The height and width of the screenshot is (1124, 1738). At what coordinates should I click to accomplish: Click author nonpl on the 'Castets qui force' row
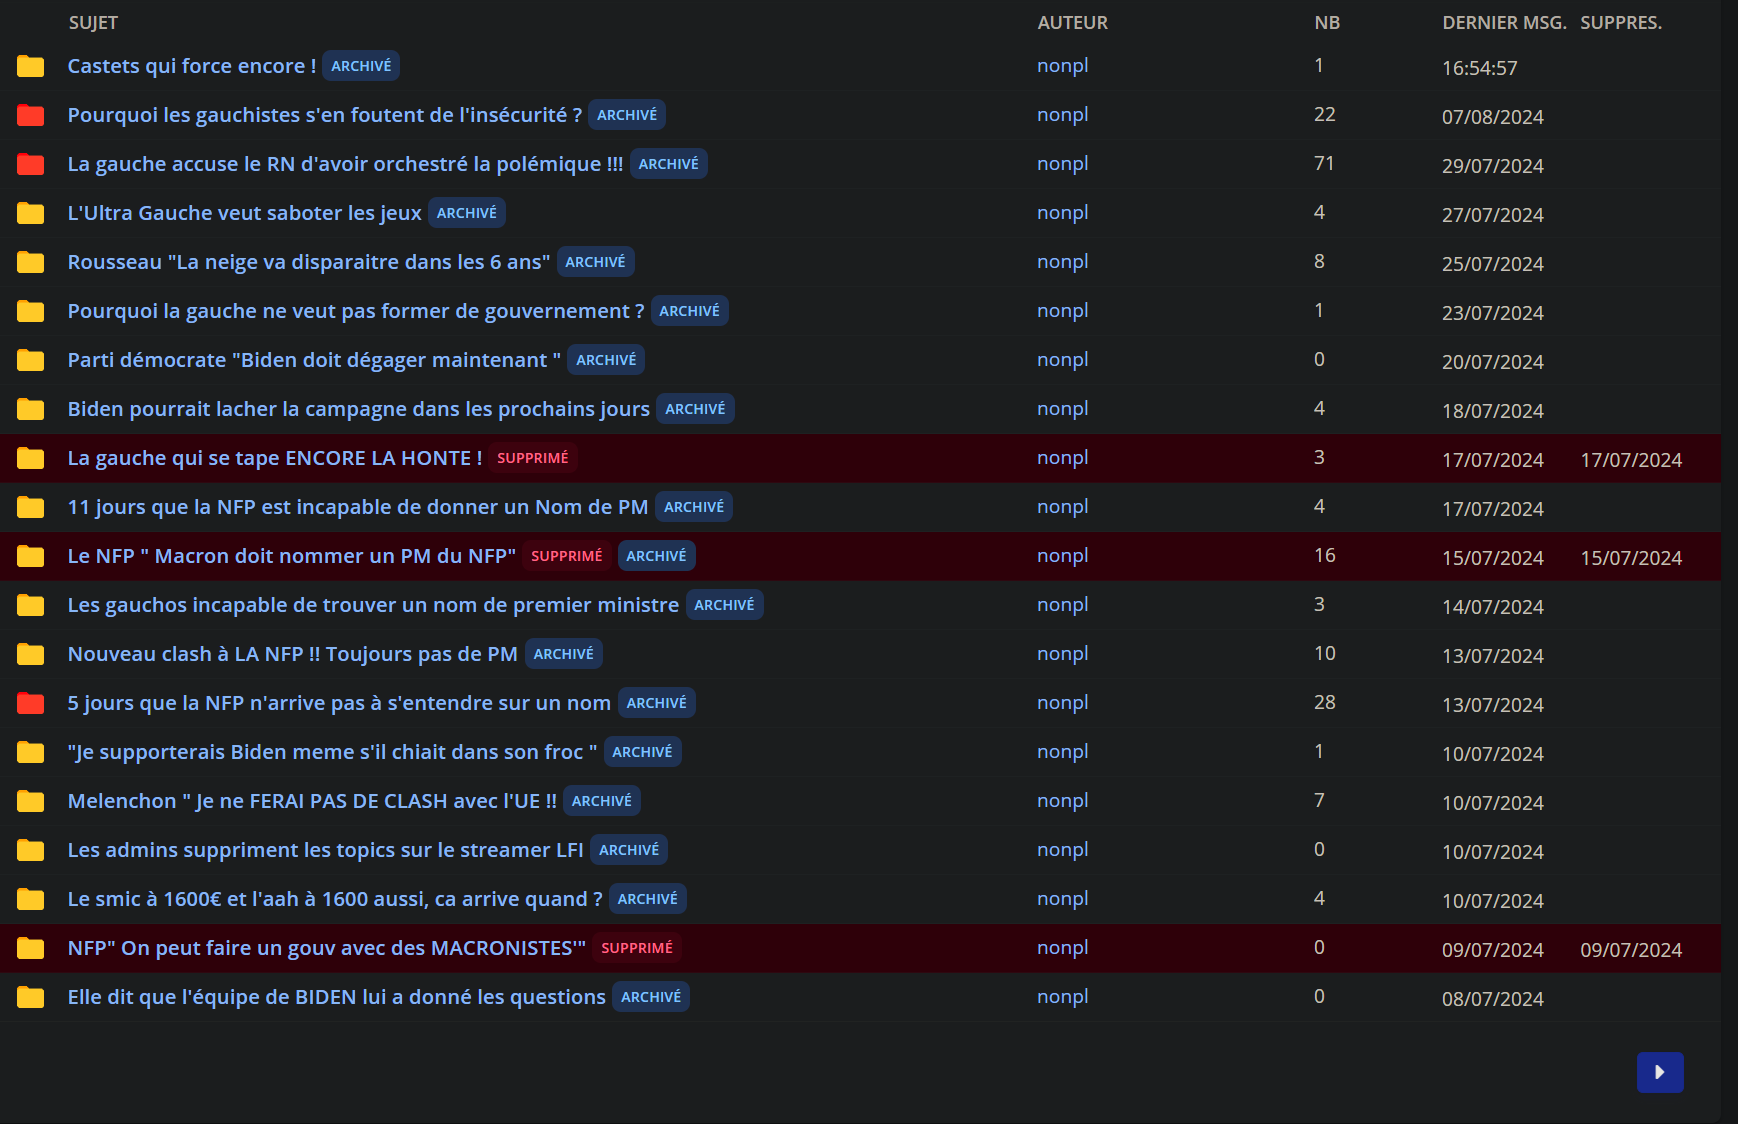click(1062, 66)
